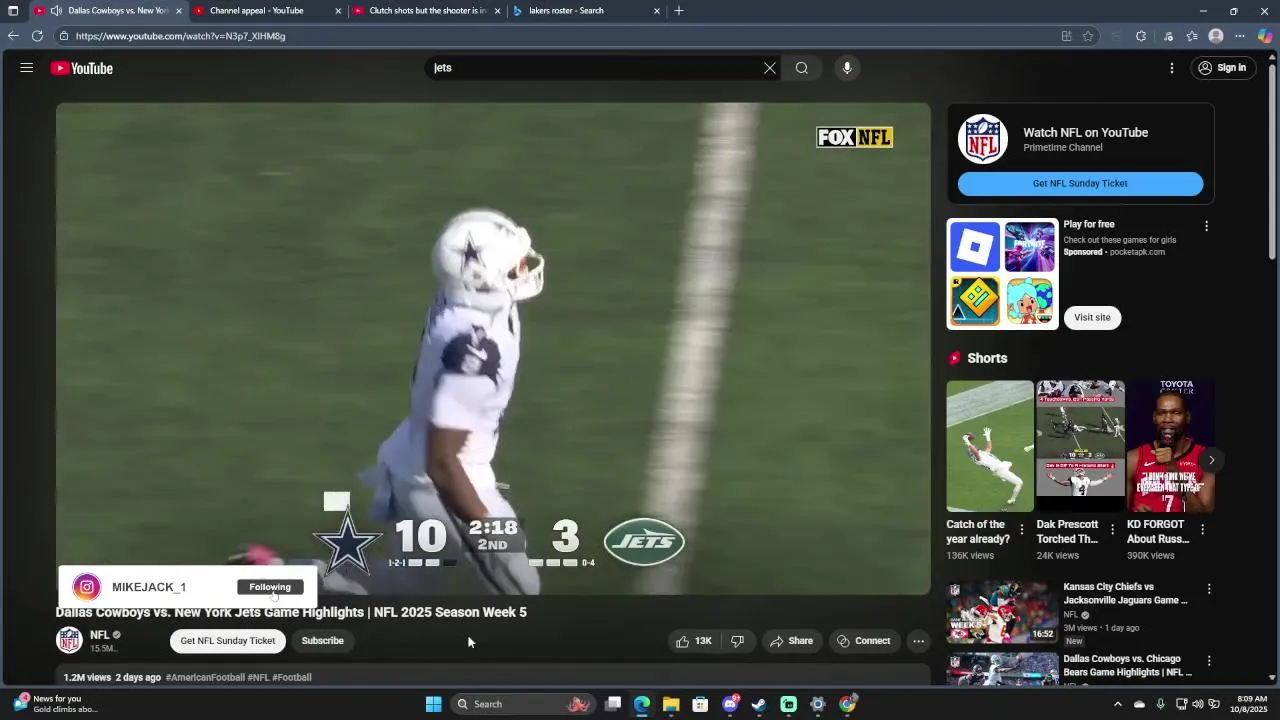Open the NFL channel avatar

coord(69,640)
